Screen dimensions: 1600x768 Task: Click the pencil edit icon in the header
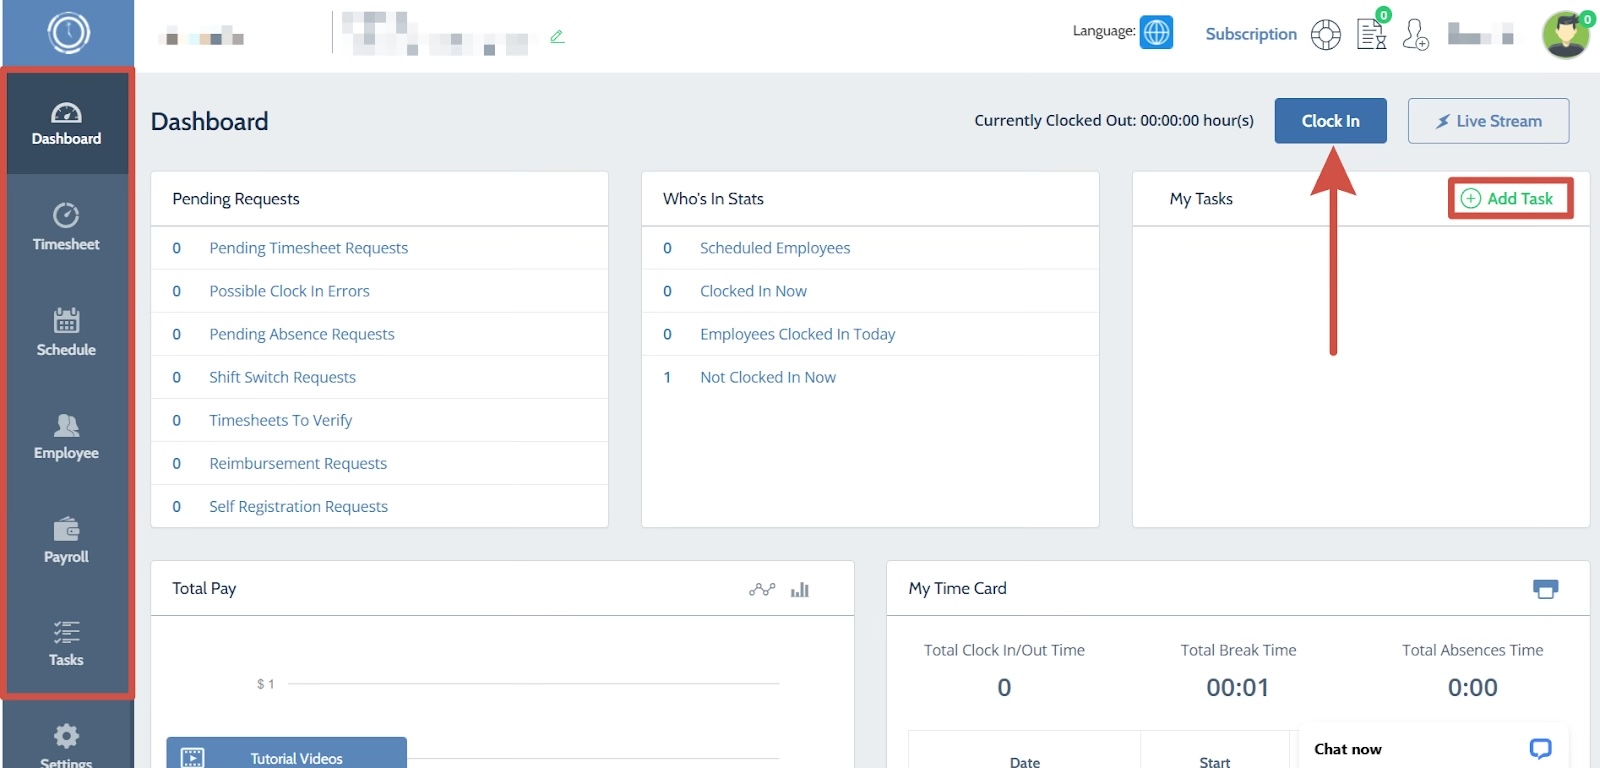(557, 37)
